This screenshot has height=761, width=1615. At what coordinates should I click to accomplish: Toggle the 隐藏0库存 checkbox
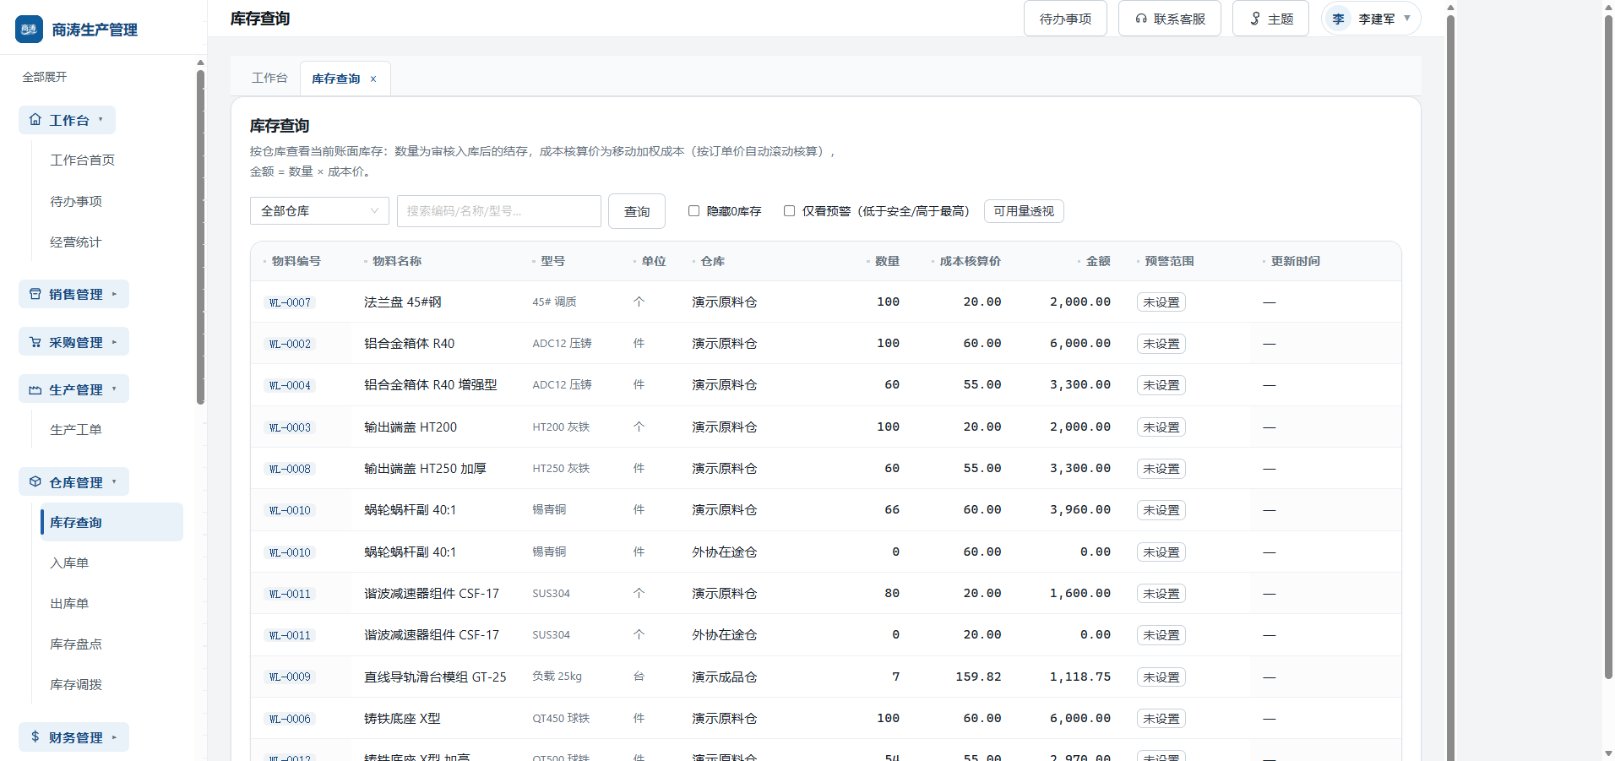click(x=694, y=211)
